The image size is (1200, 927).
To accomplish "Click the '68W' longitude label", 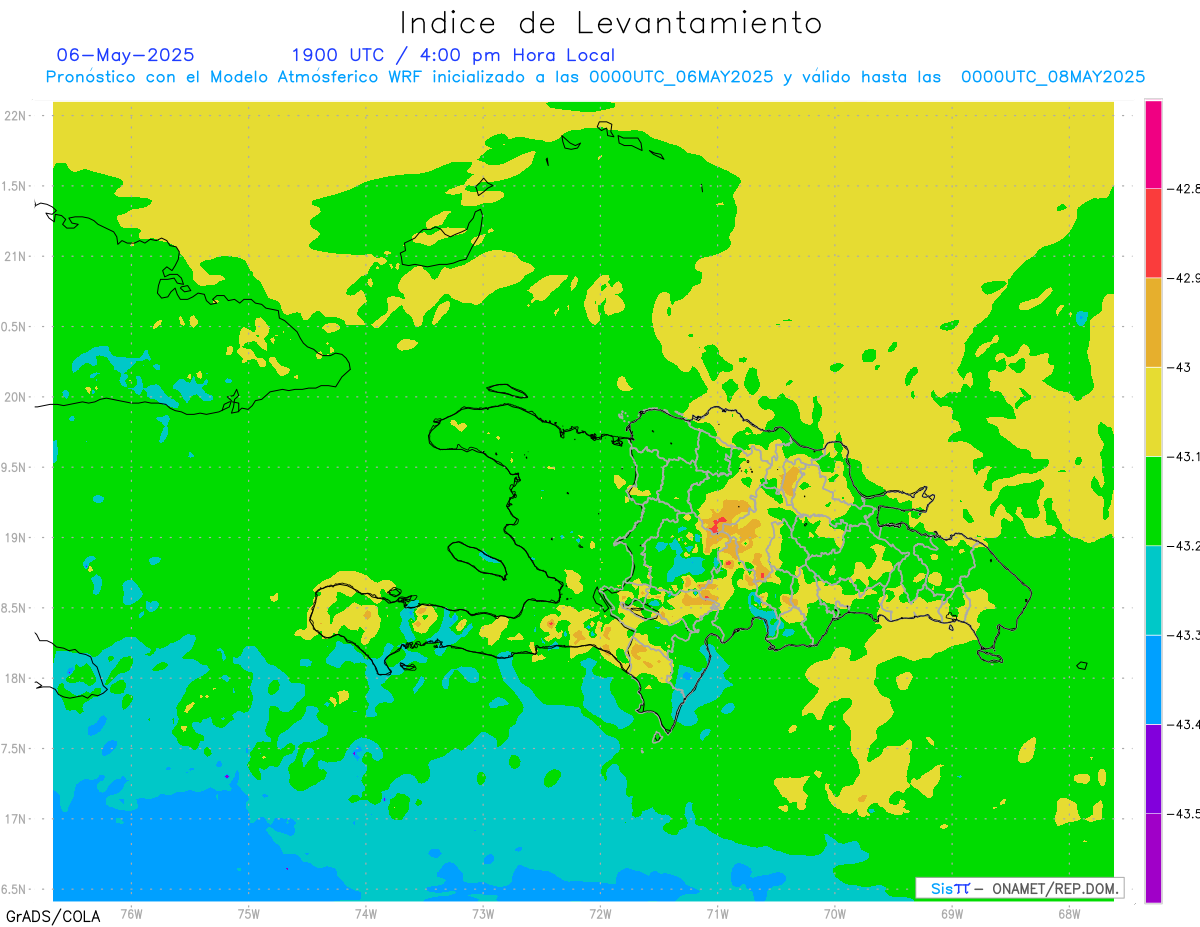I will pos(1069,913).
